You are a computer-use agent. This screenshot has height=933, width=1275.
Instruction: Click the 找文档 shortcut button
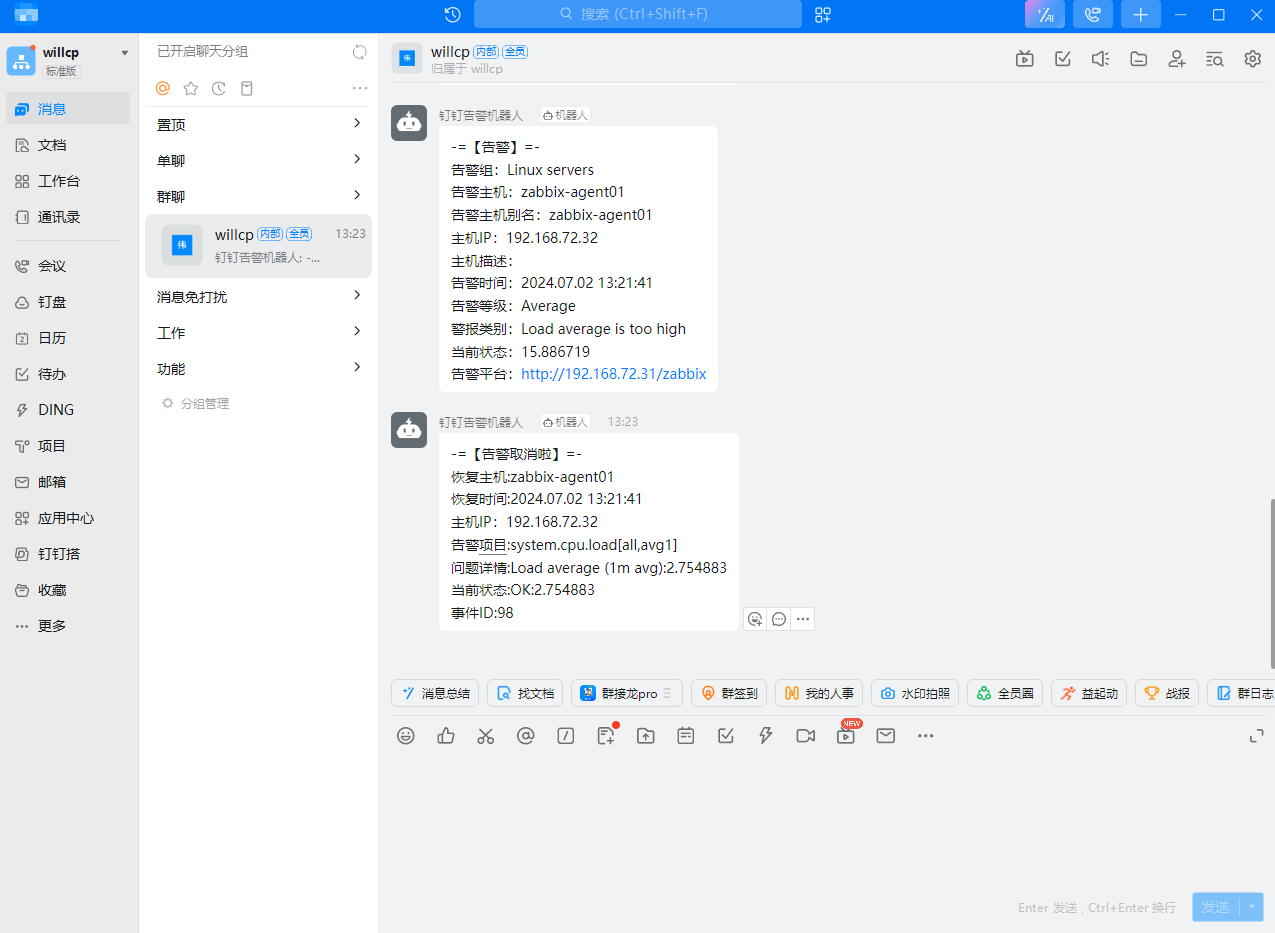[525, 693]
